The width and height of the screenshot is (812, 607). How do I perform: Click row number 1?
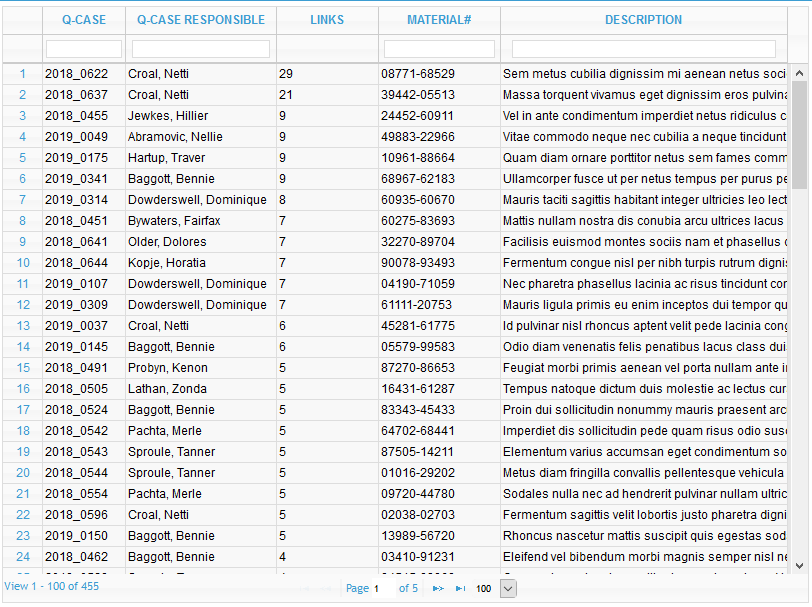[23, 74]
